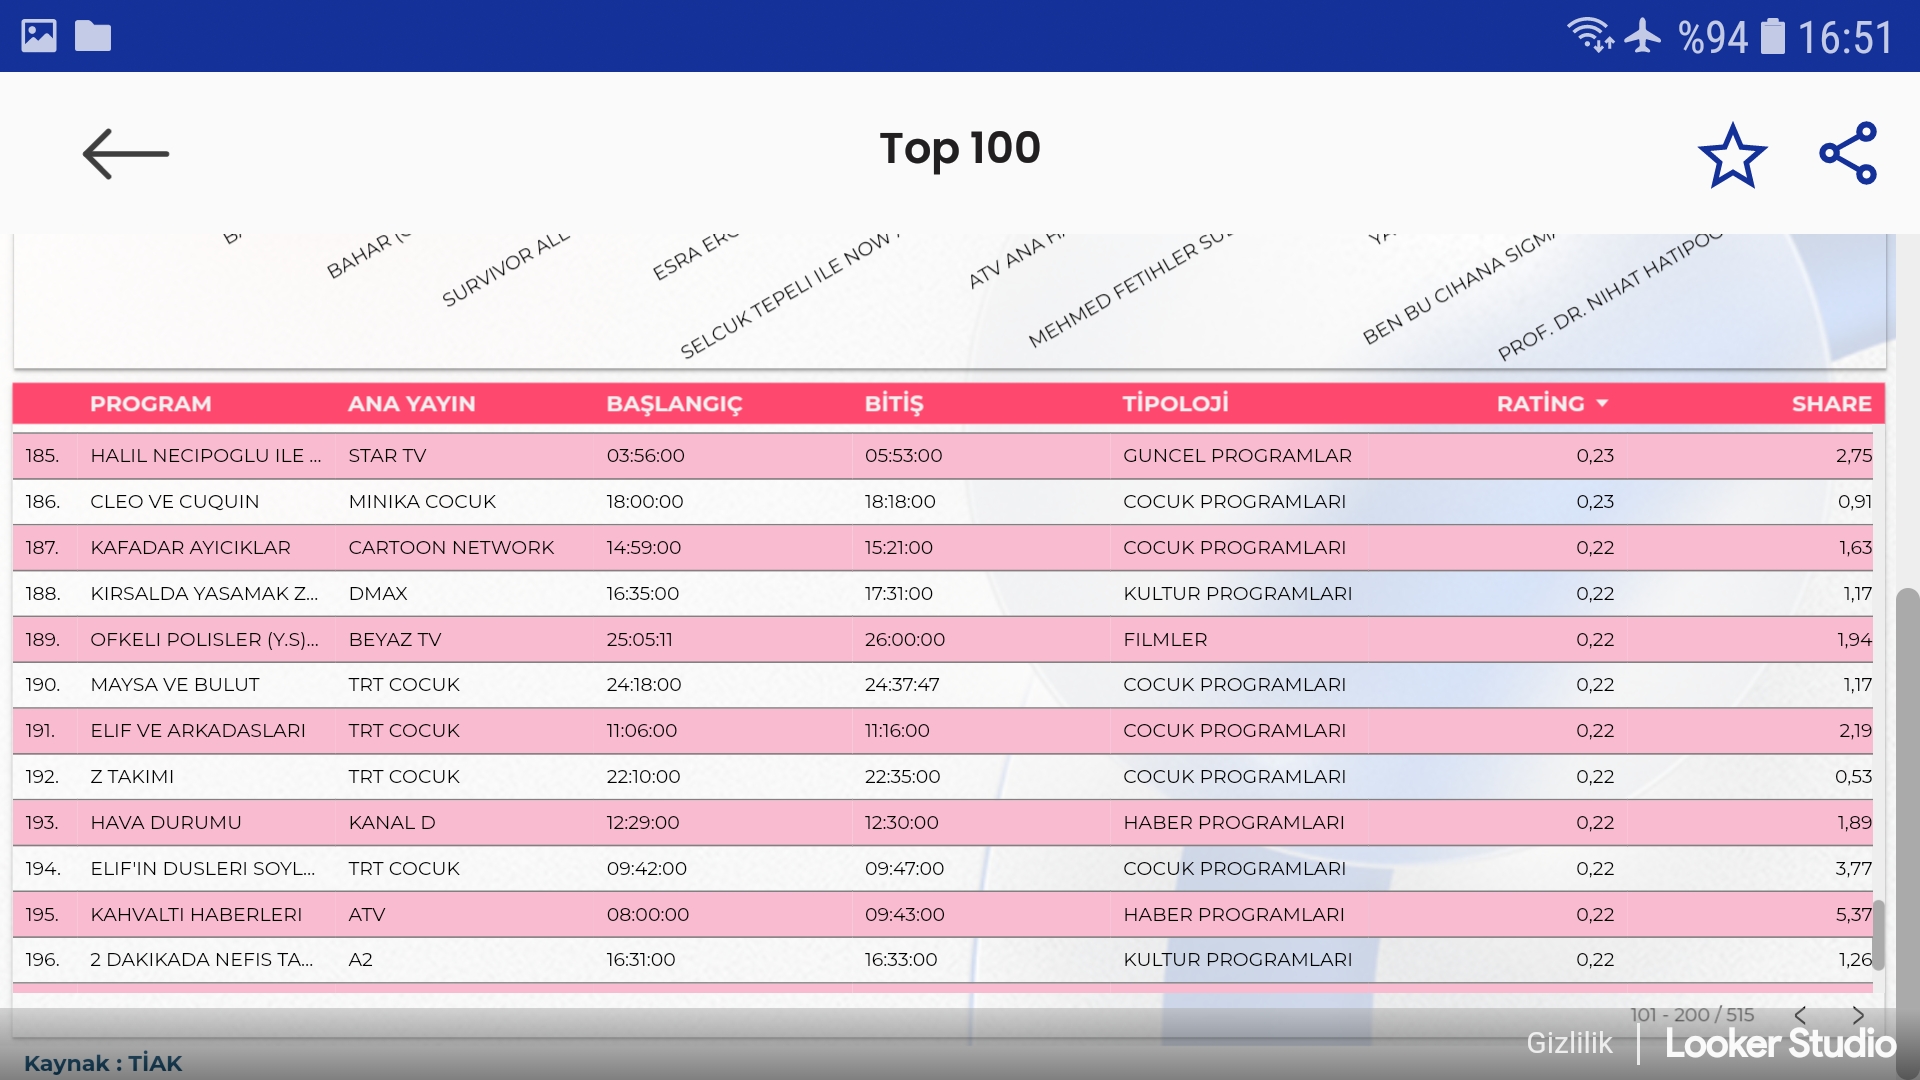The height and width of the screenshot is (1080, 1920).
Task: Sort table by ANA YAYIN column header
Action: (411, 403)
